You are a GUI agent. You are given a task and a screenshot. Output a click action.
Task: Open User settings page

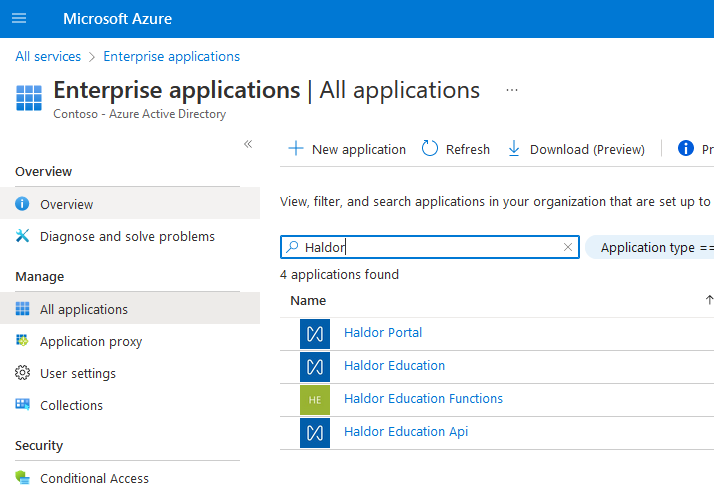click(130, 373)
